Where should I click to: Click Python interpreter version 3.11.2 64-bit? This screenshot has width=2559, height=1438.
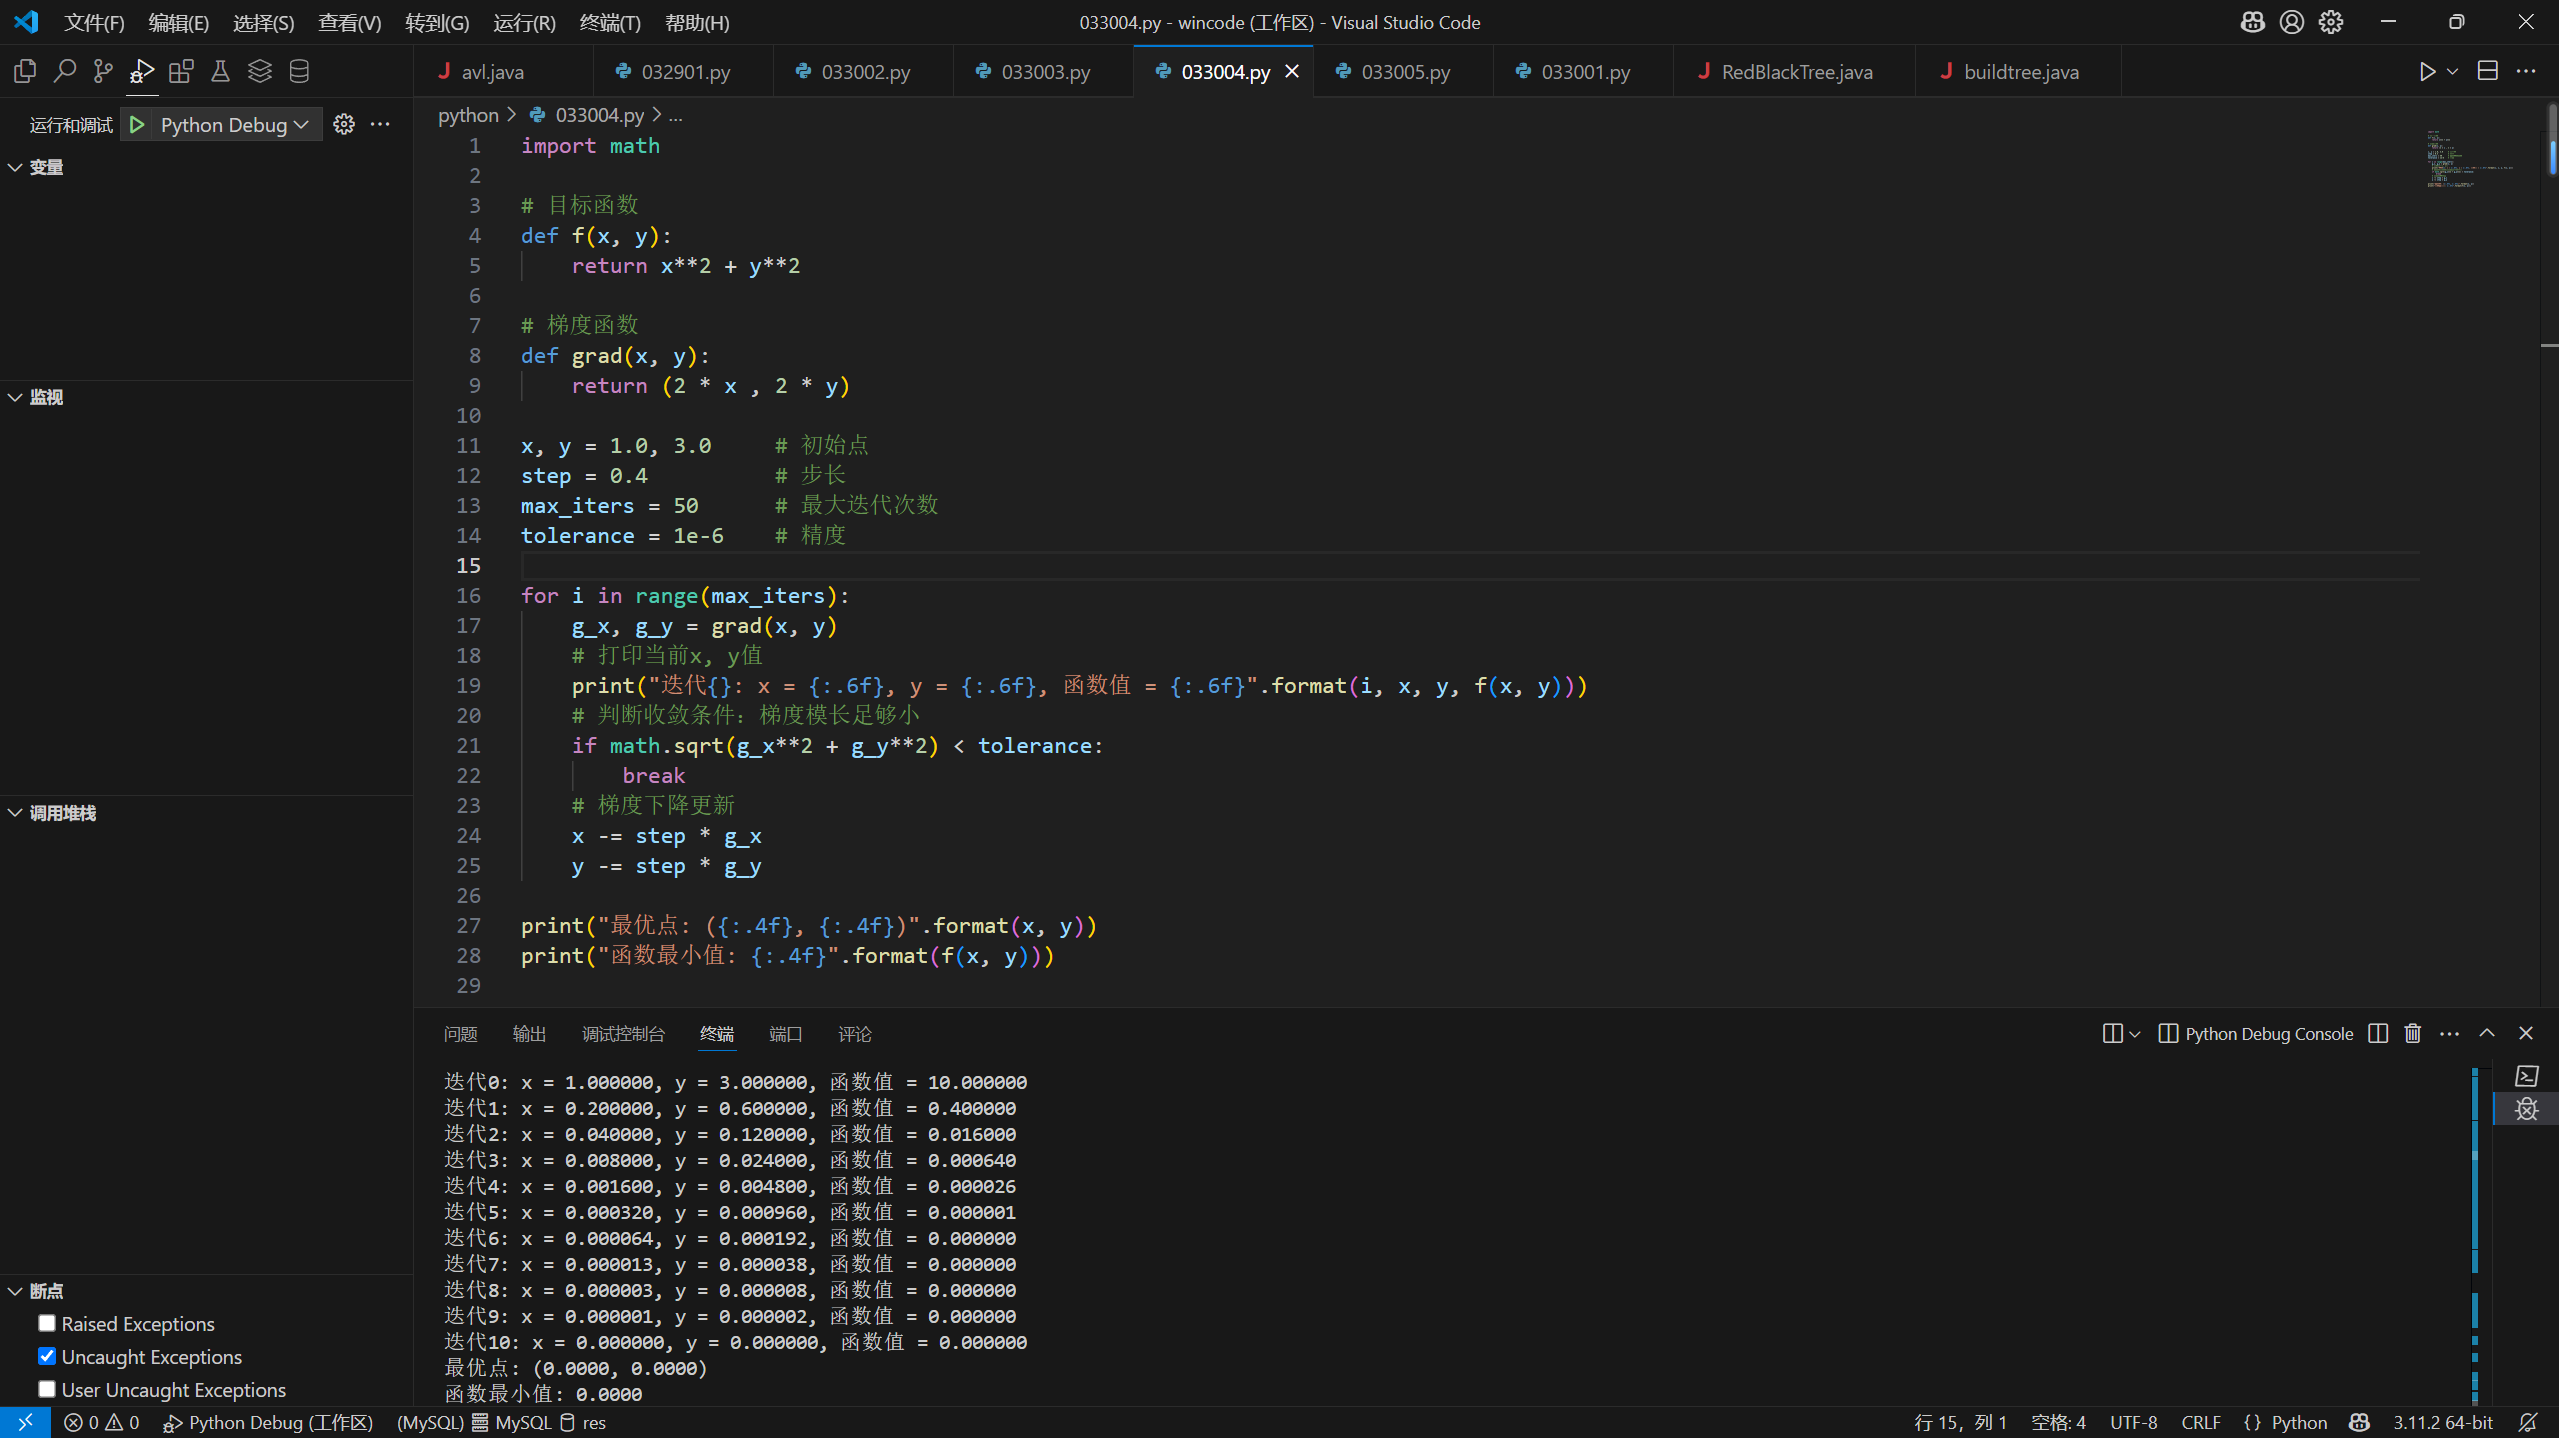point(2442,1422)
